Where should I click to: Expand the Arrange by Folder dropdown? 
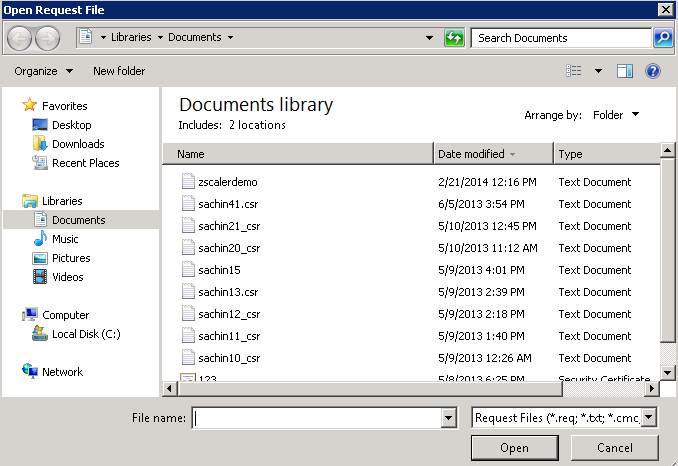[615, 115]
